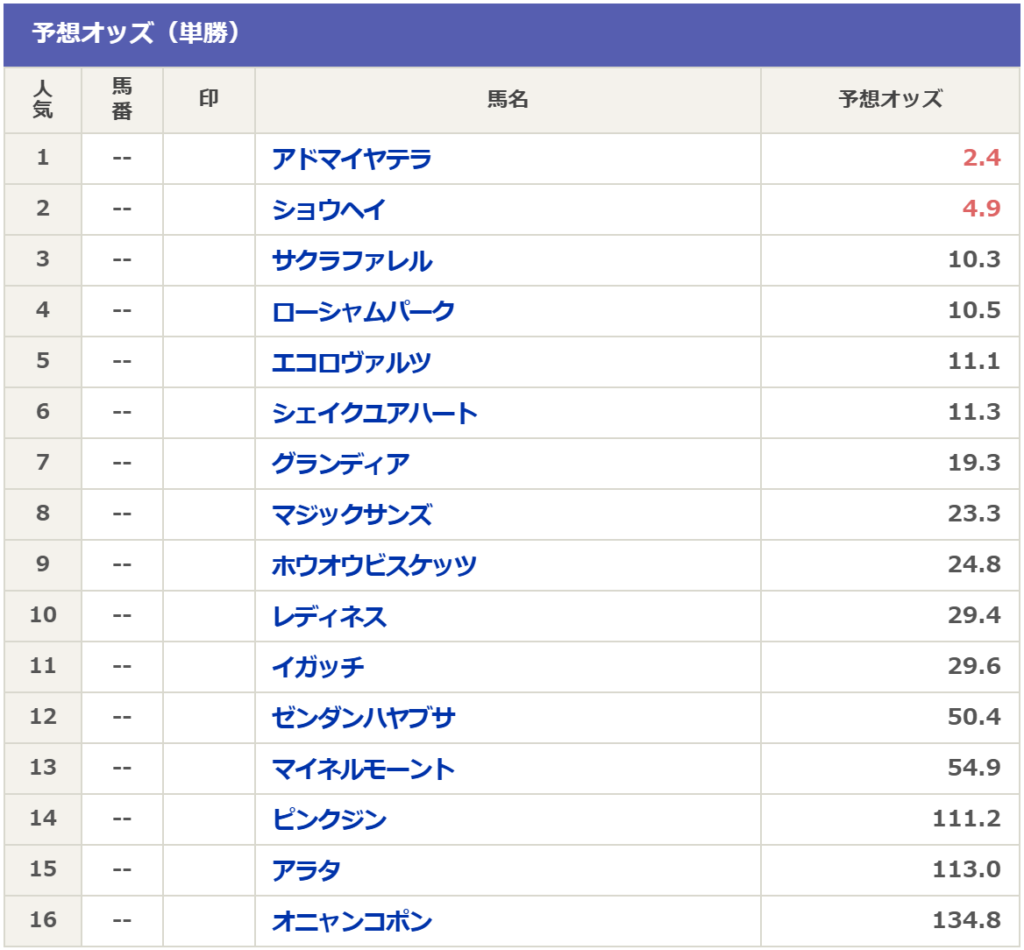
Task: Select the エコロヴァルツ link
Action: pyautogui.click(x=351, y=362)
